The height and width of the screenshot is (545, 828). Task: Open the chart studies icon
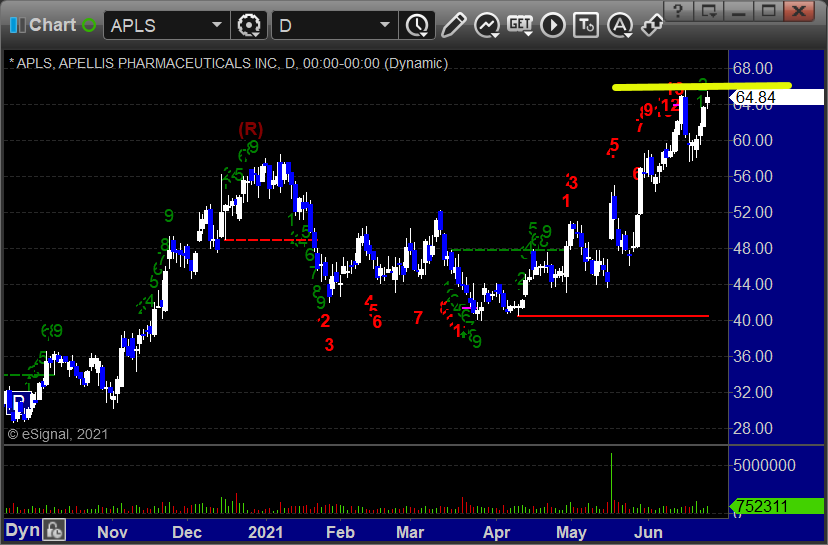click(487, 25)
